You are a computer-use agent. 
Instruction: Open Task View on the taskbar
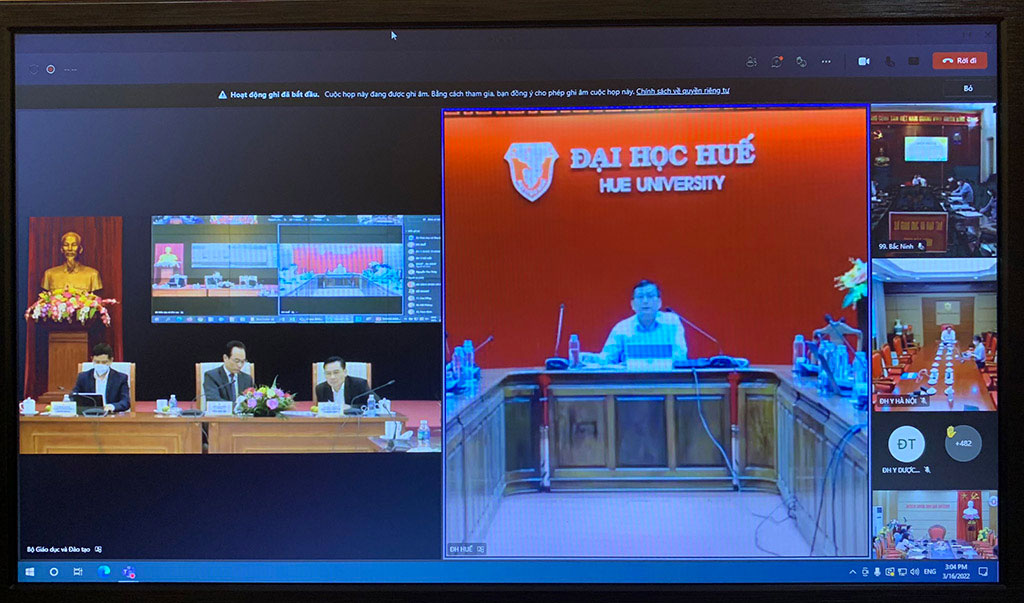(78, 572)
